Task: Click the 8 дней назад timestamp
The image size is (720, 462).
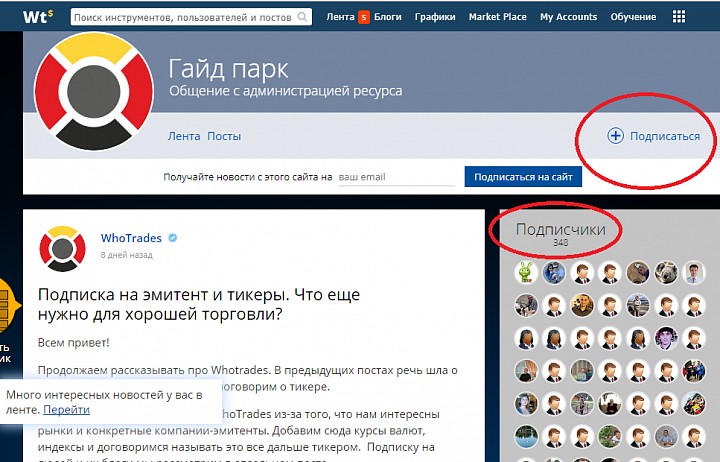Action: (x=127, y=255)
